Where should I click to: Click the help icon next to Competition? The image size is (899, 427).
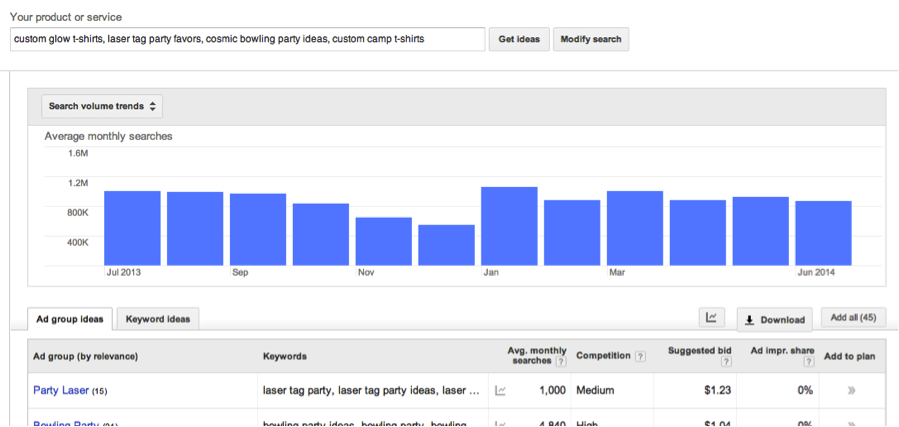pos(640,357)
